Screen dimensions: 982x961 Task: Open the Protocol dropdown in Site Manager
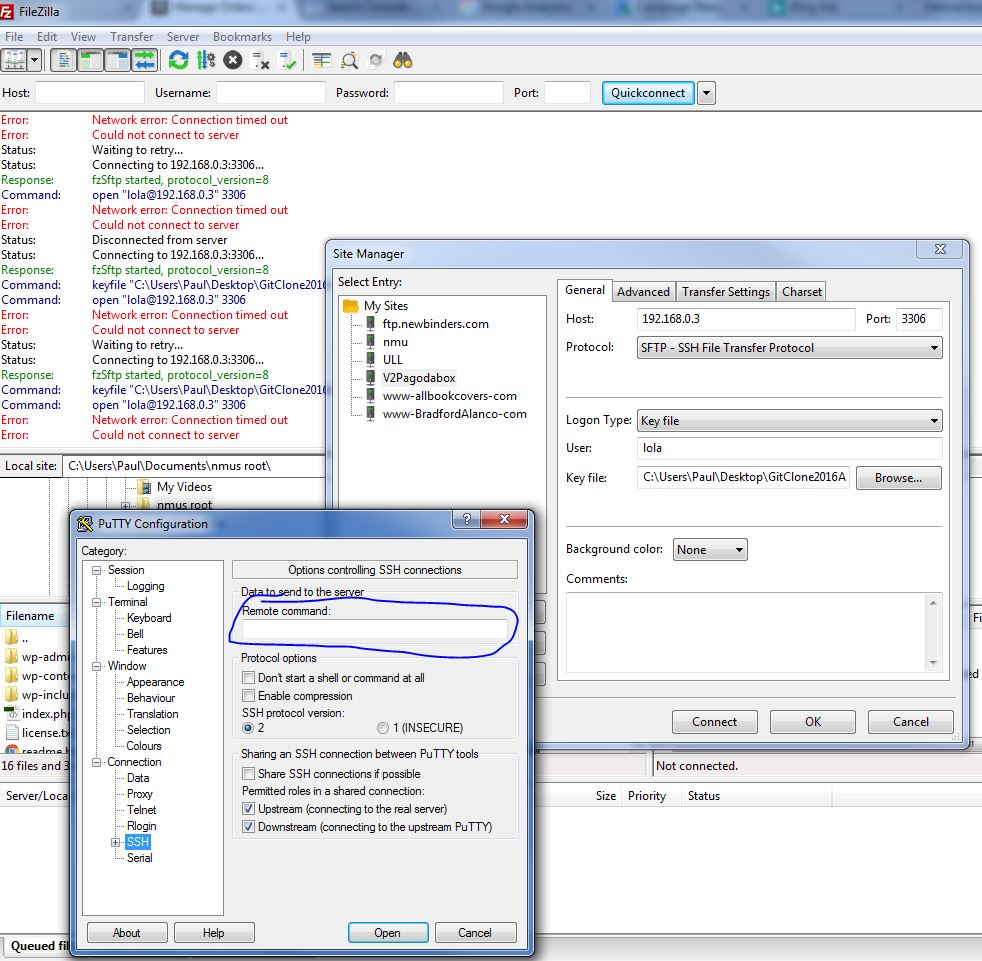[x=789, y=348]
